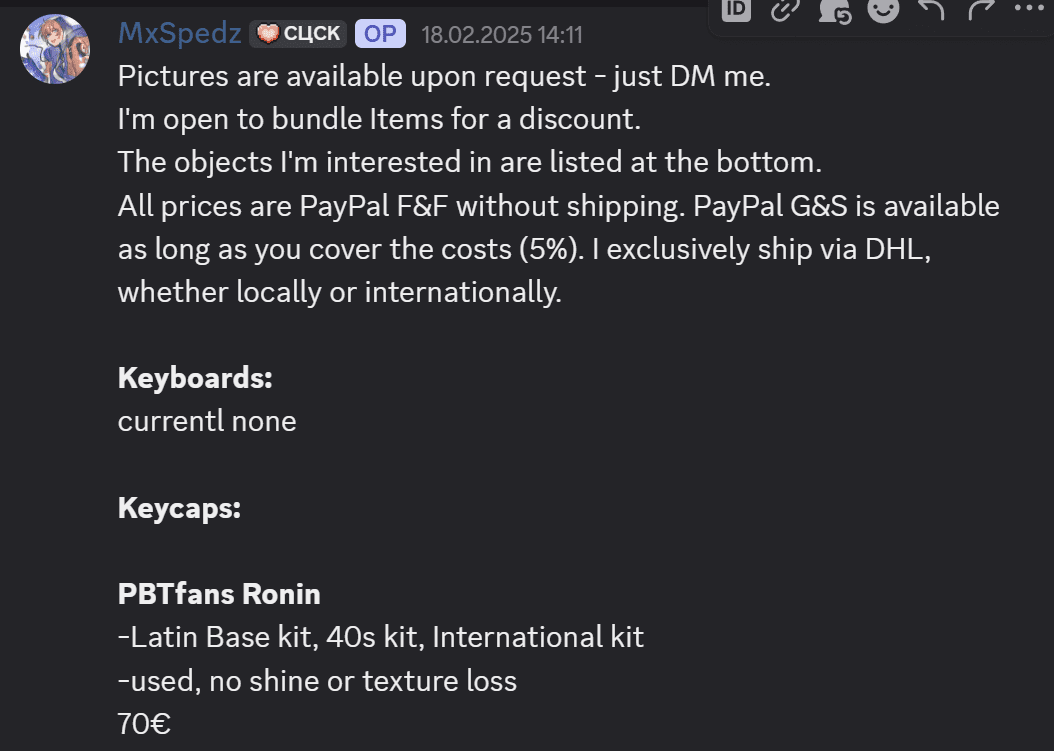Viewport: 1054px width, 751px height.
Task: Click the chat-bubble icon with circular arrow
Action: tap(834, 10)
